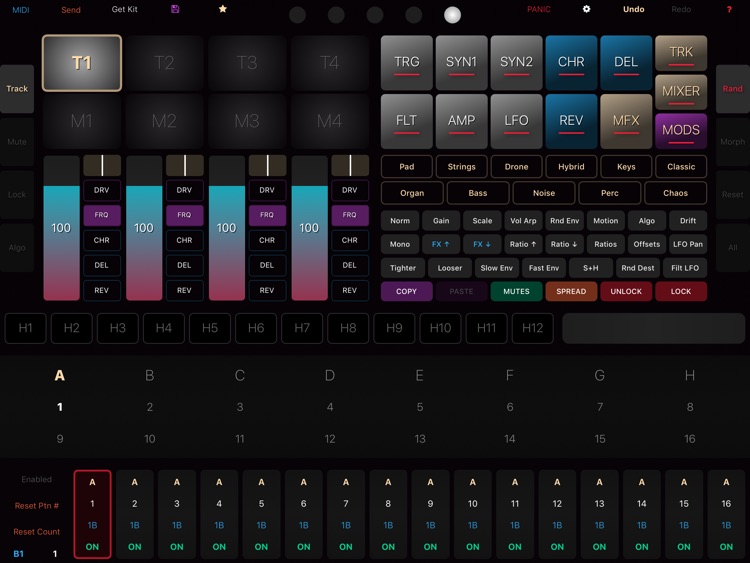This screenshot has width=750, height=563.
Task: Hit the PANIC button
Action: coord(539,9)
